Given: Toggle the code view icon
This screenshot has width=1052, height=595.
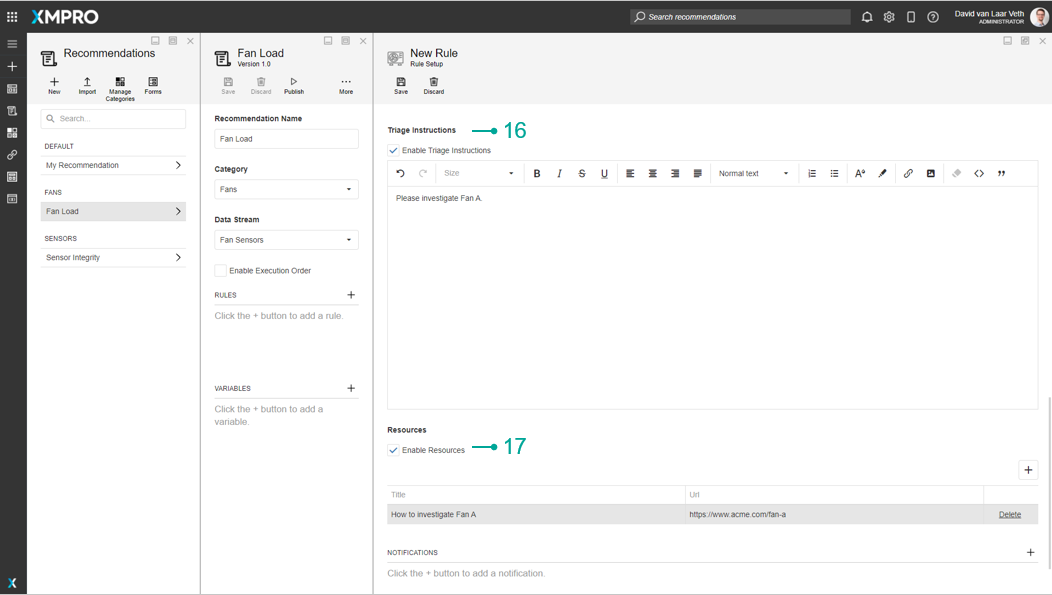Looking at the screenshot, I should coord(979,174).
